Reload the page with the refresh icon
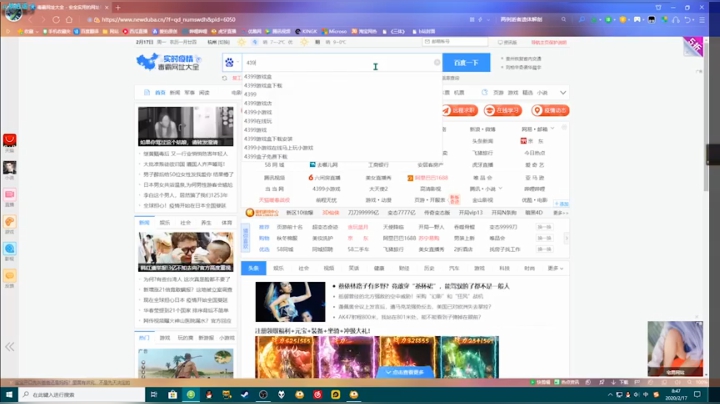Screen dimensions: 720x404 pyautogui.click(x=56, y=20)
